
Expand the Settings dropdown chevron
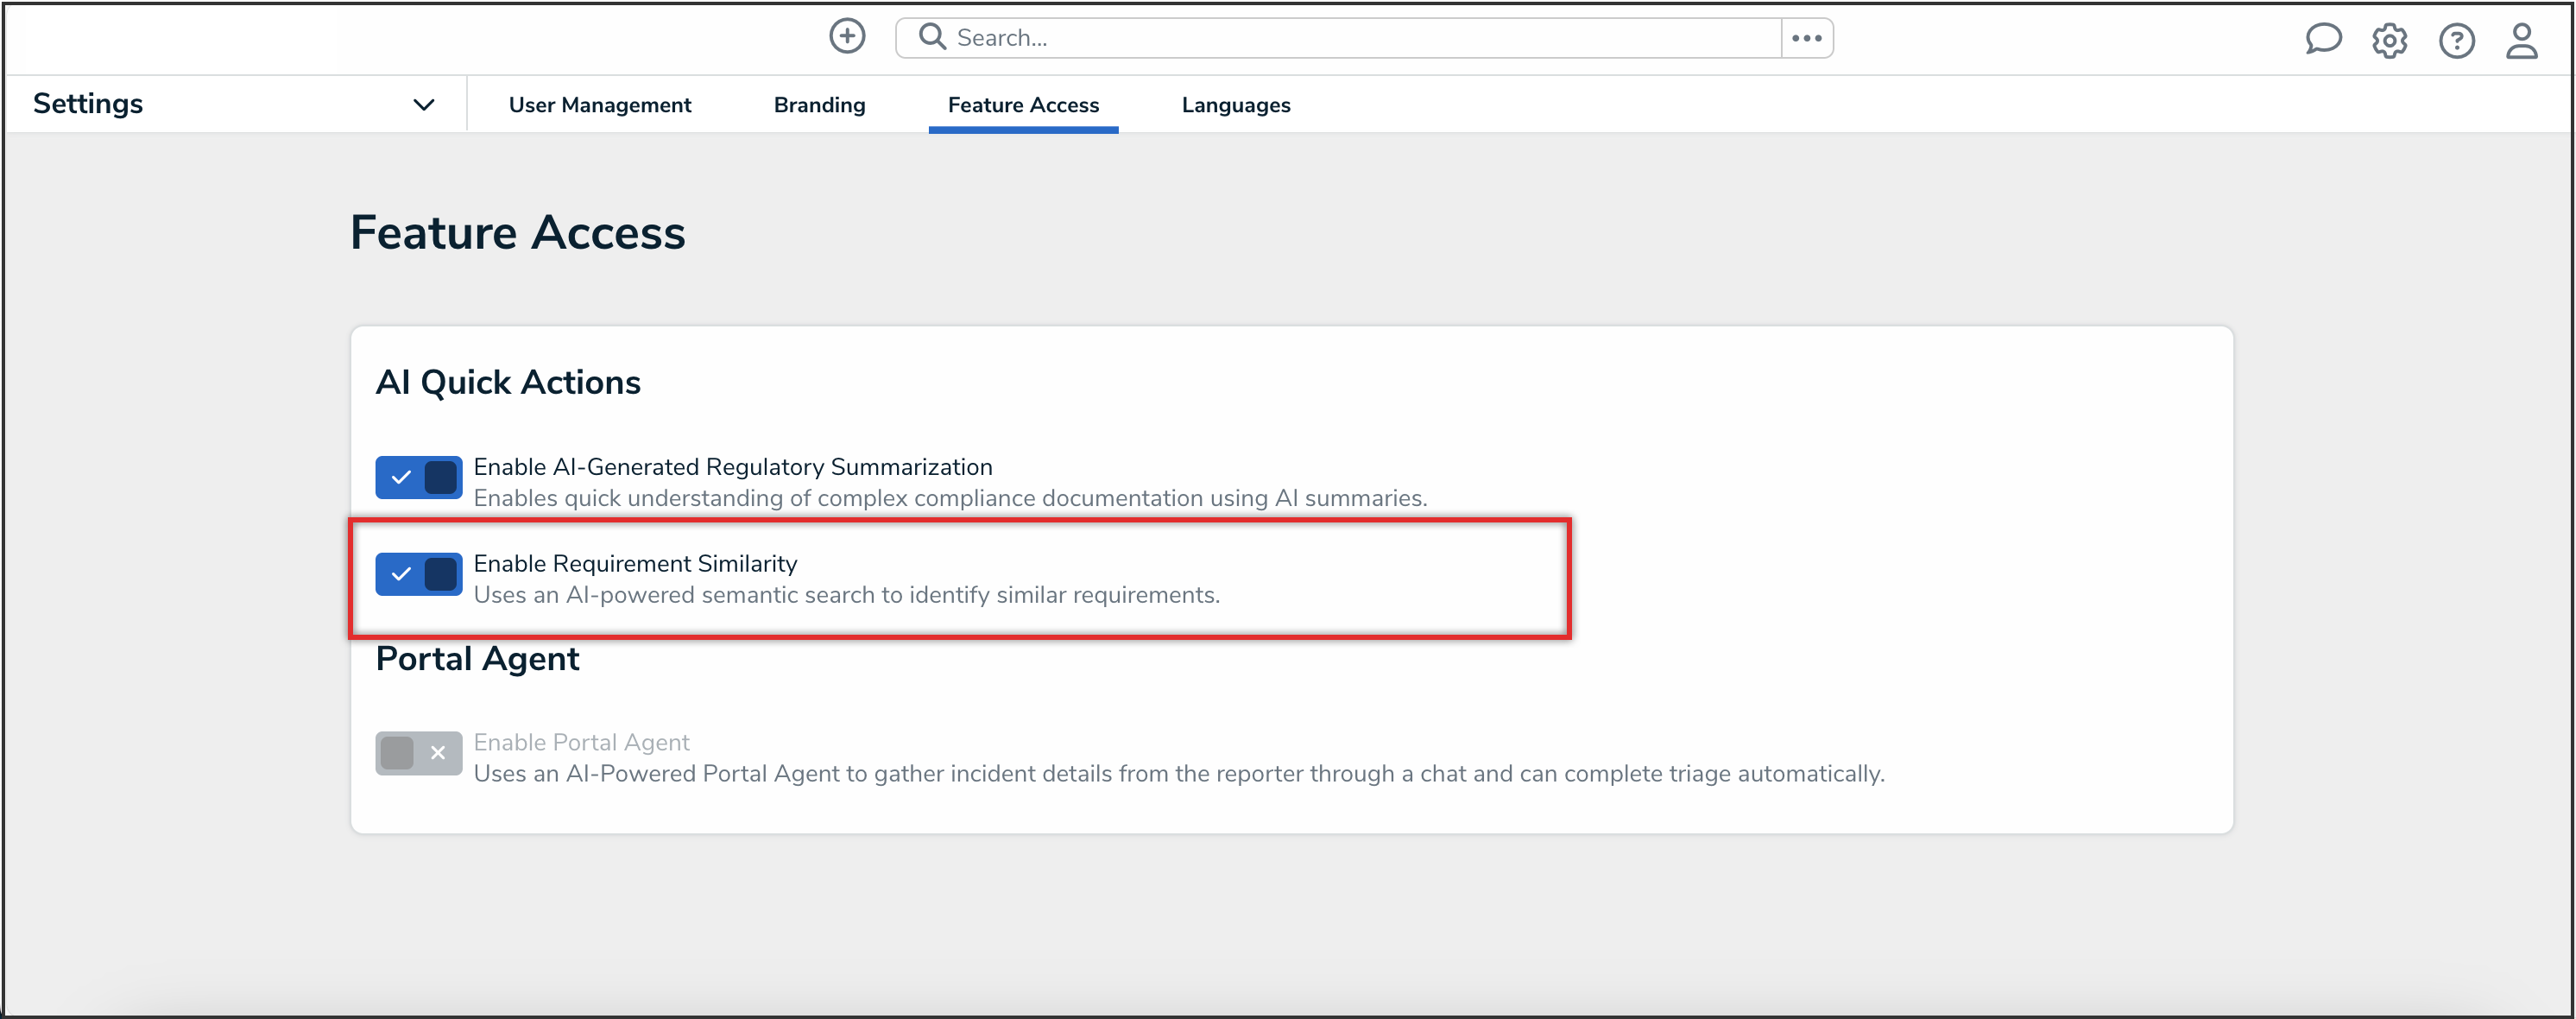[x=424, y=105]
